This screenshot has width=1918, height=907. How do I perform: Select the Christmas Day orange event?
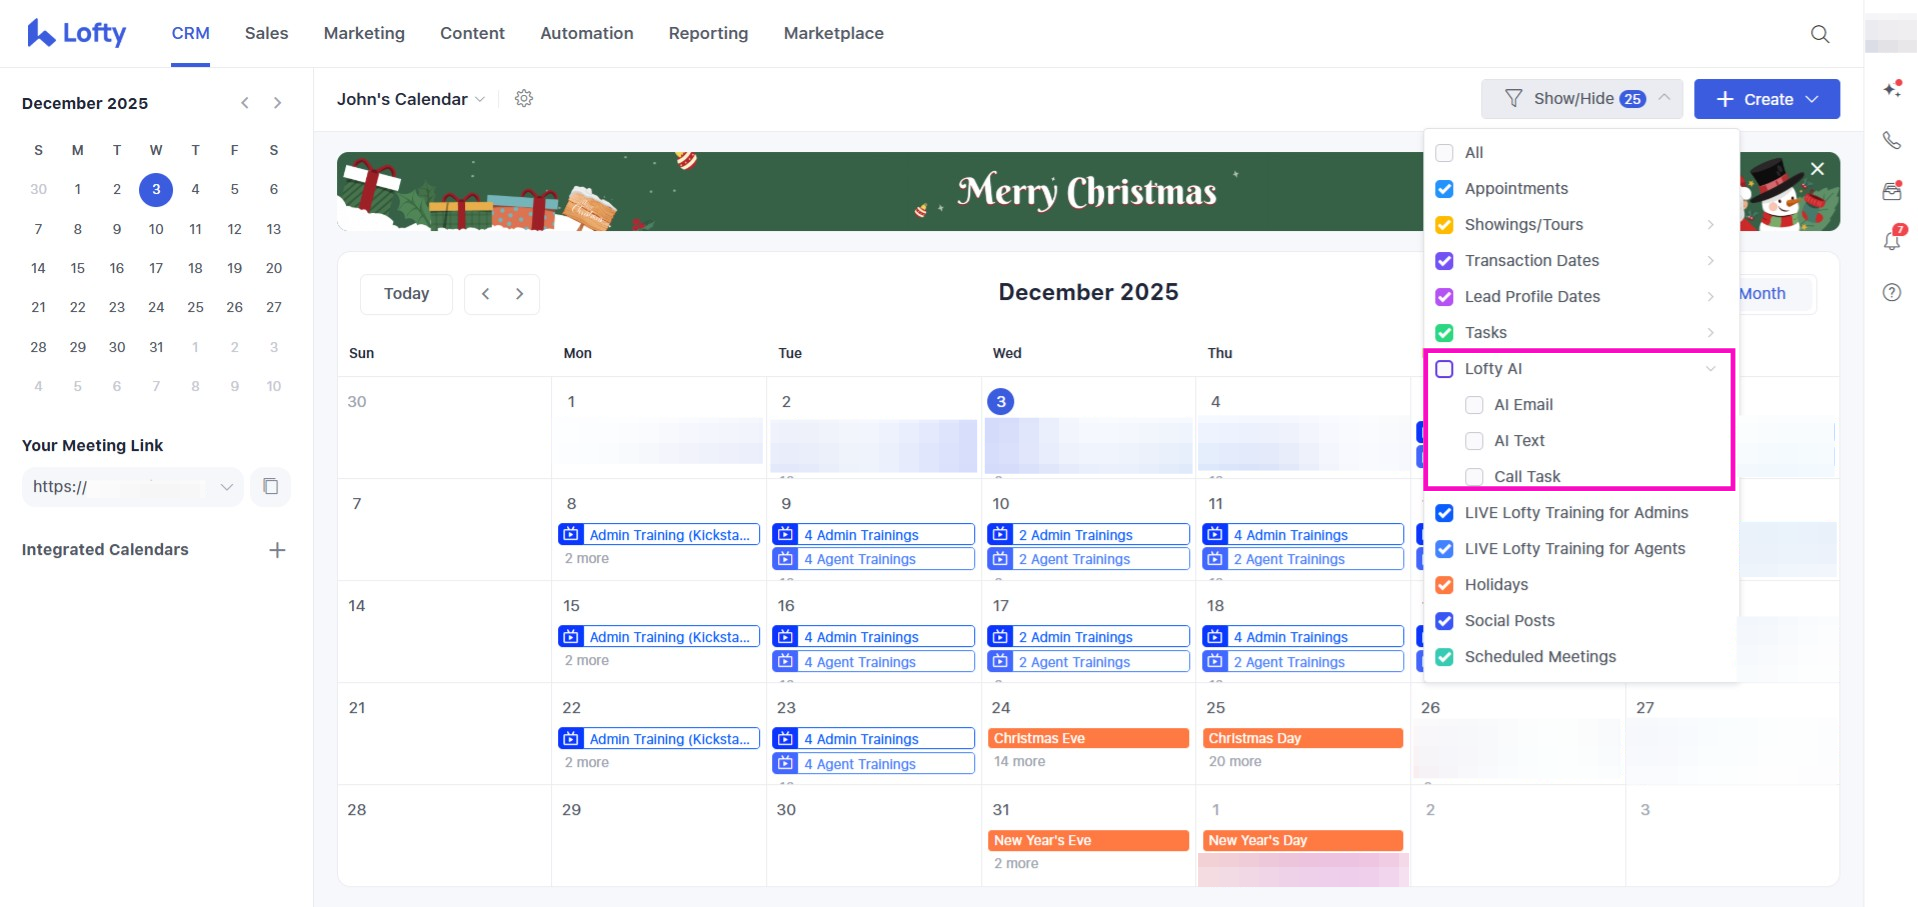click(x=1302, y=738)
